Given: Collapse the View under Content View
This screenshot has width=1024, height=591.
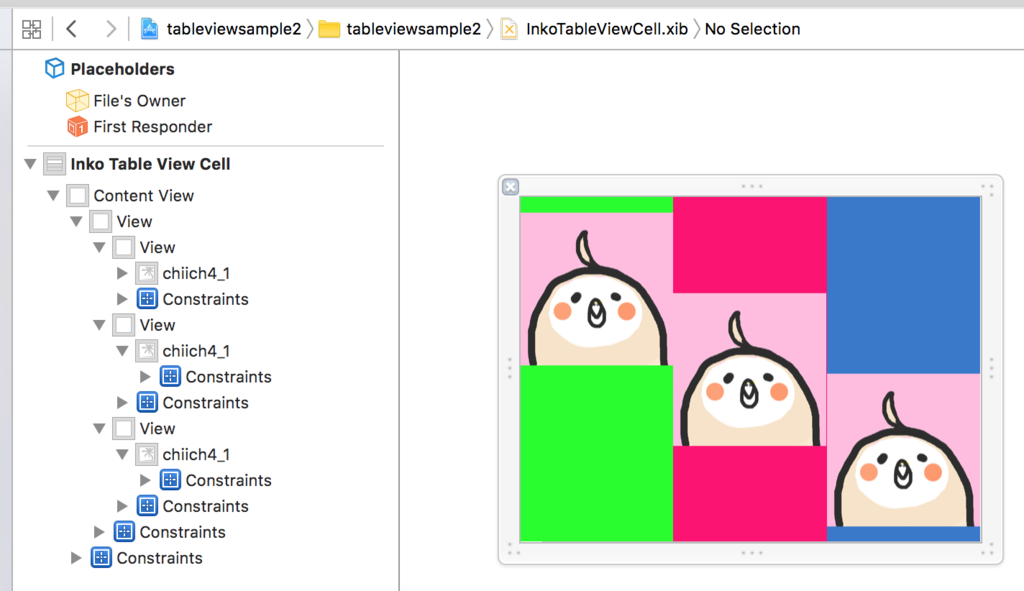Looking at the screenshot, I should point(76,221).
